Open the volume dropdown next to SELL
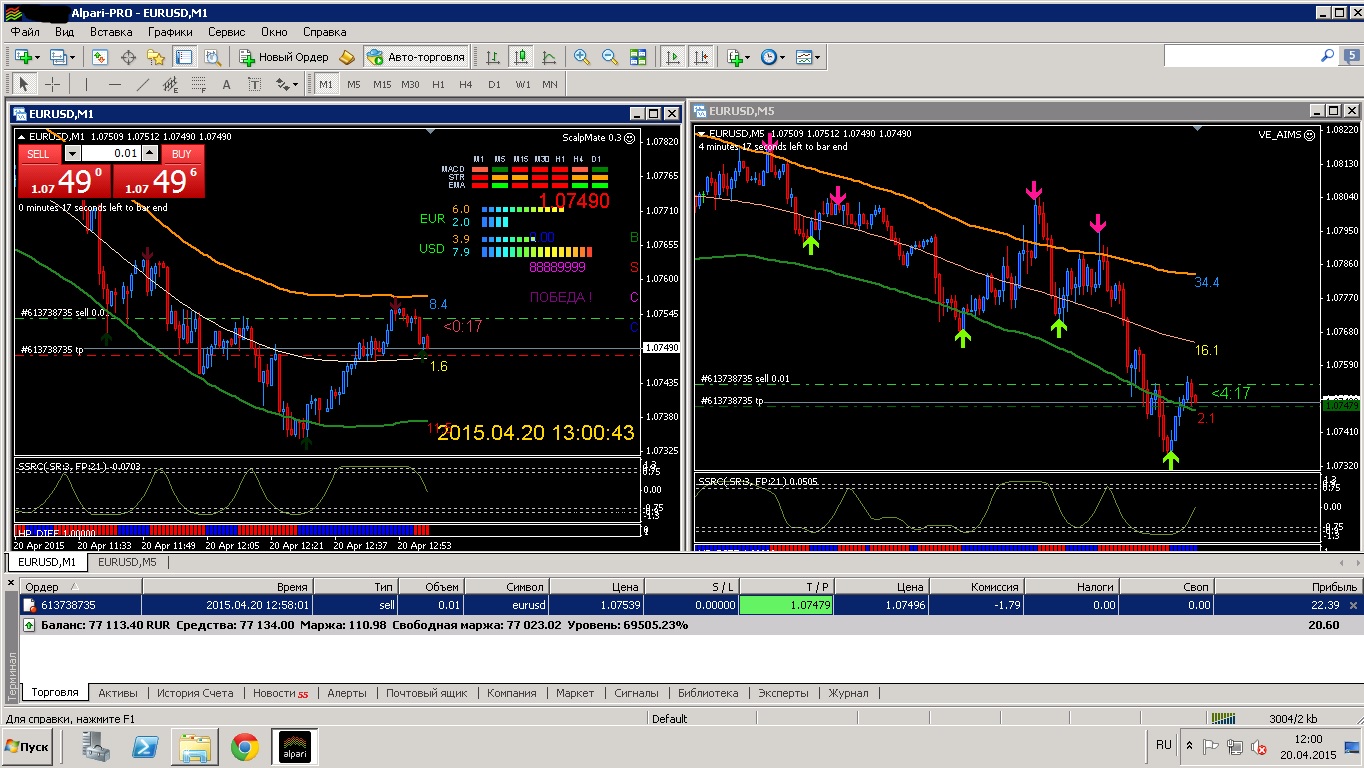1364x768 pixels. (72, 153)
